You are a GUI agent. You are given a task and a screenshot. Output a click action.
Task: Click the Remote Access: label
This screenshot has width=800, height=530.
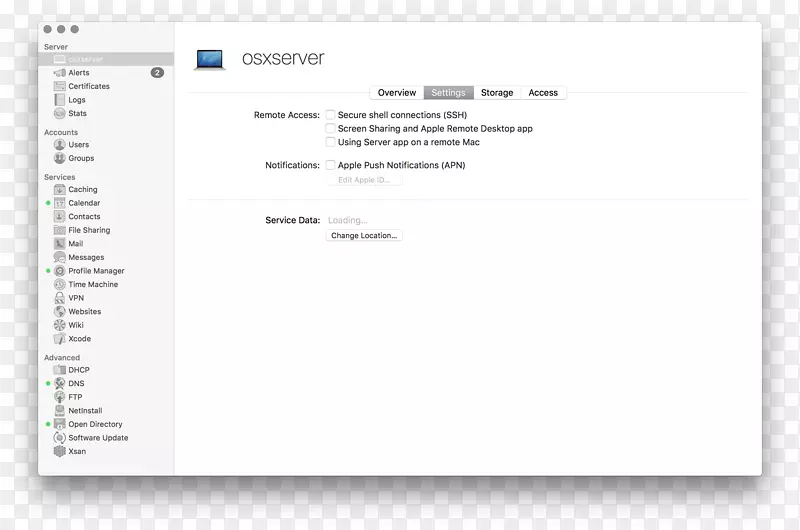click(287, 115)
